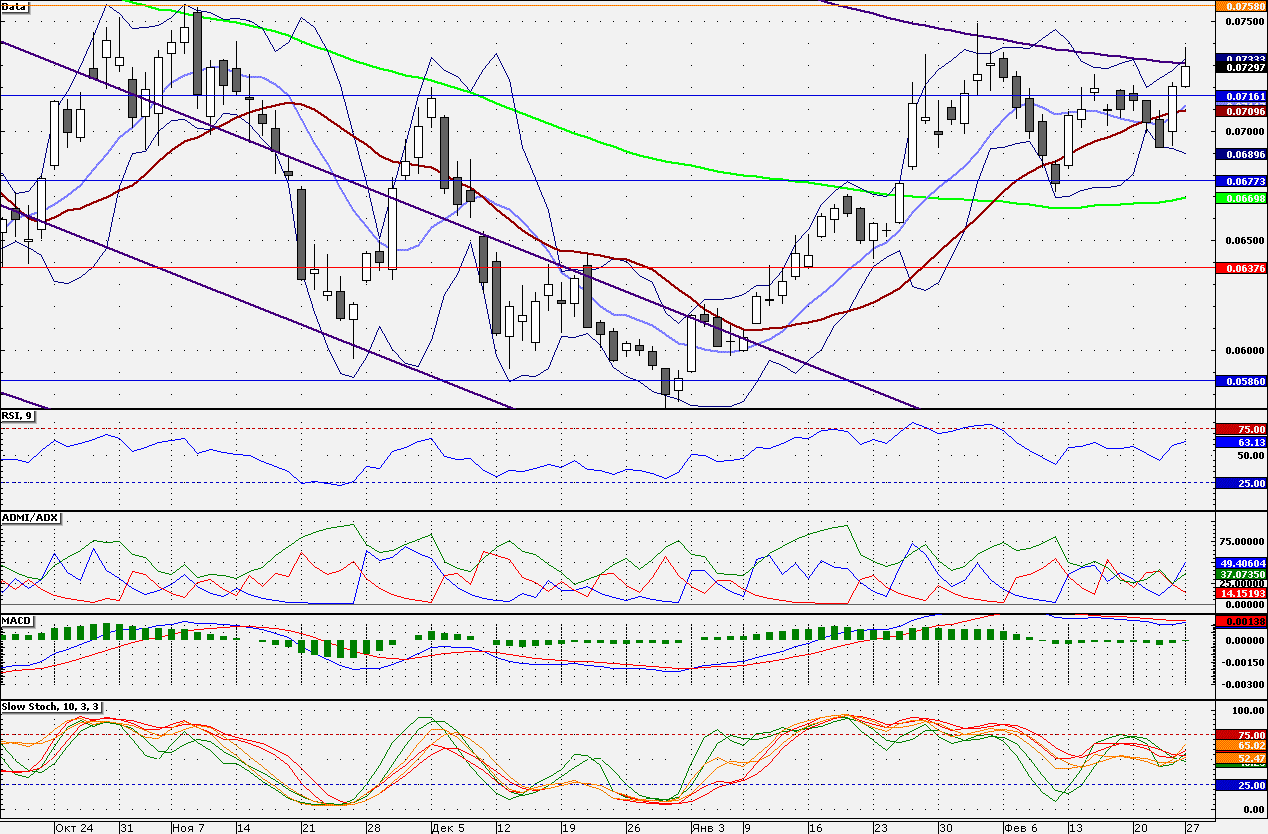Select the red 0.06376 level price tag
Image resolution: width=1268 pixels, height=834 pixels.
pos(1240,268)
